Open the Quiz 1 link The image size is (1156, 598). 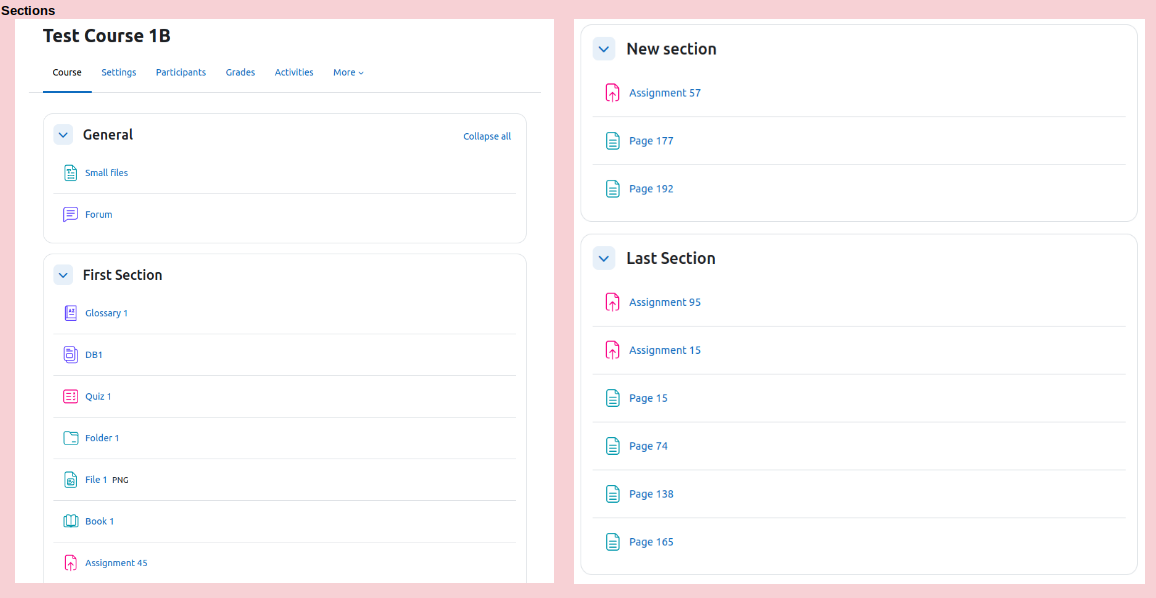pyautogui.click(x=98, y=396)
